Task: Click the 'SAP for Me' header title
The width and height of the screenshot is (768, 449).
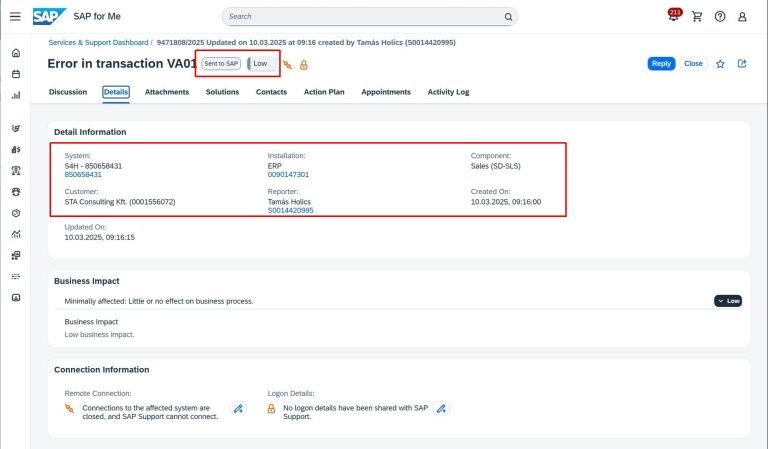Action: [x=97, y=17]
